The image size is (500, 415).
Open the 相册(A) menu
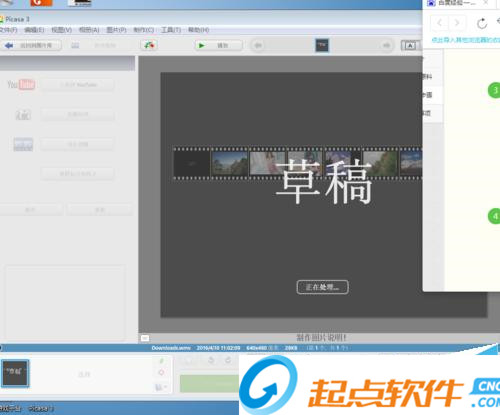89,30
